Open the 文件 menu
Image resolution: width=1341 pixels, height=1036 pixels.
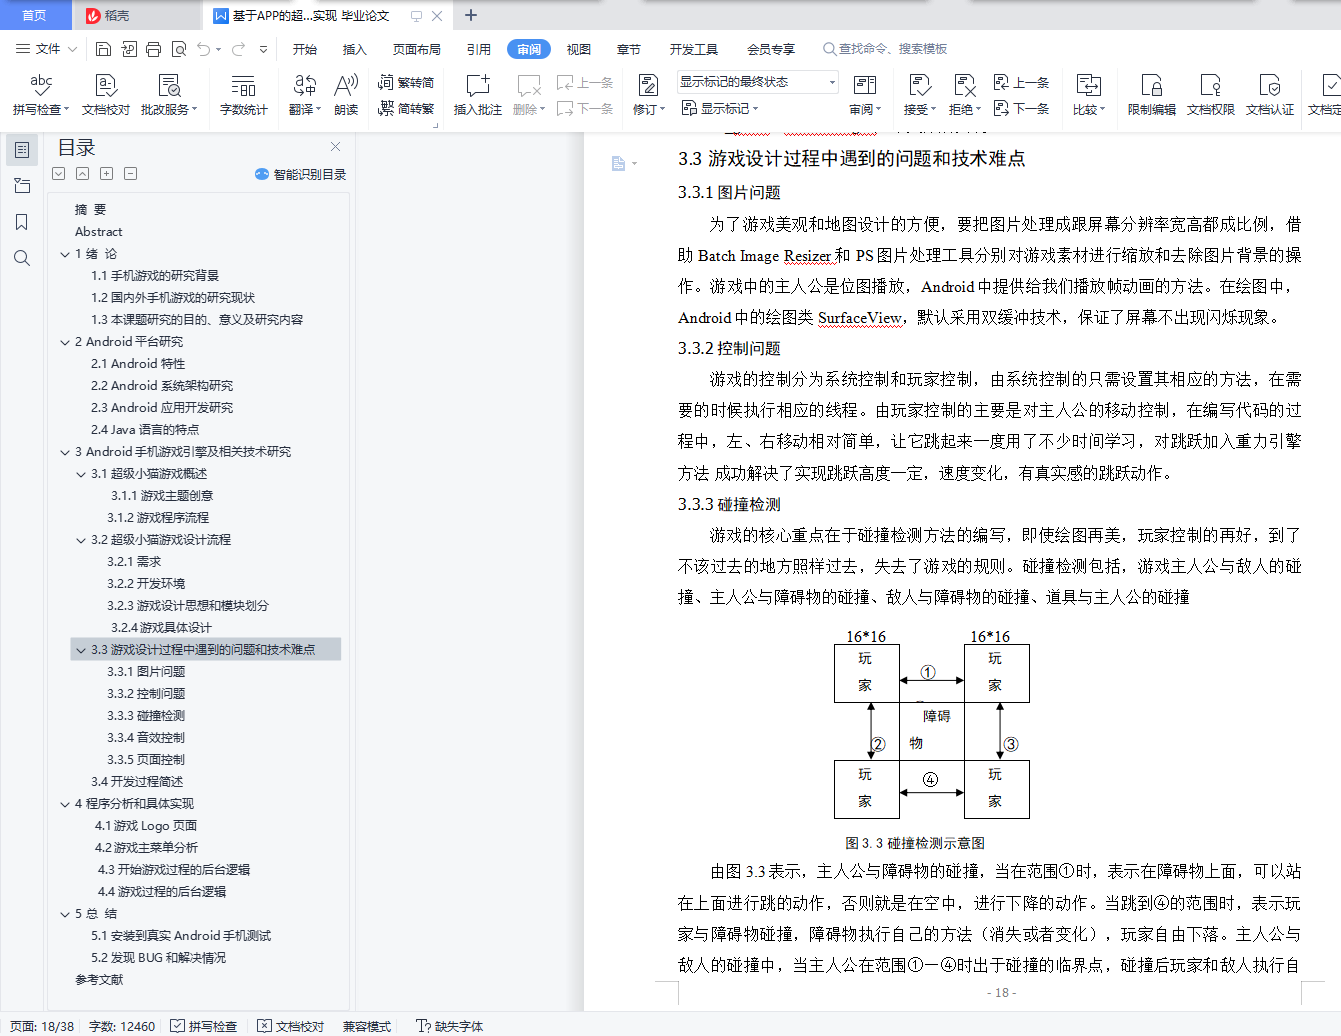pos(46,49)
